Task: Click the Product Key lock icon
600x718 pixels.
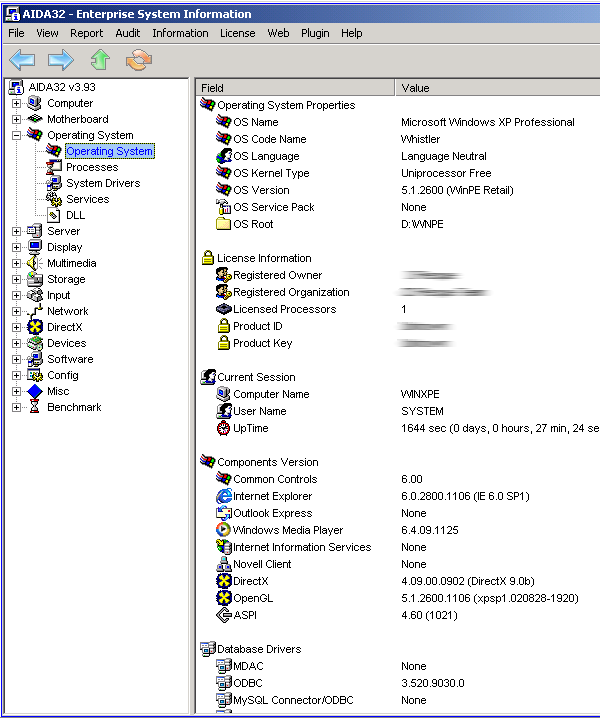Action: (x=223, y=343)
